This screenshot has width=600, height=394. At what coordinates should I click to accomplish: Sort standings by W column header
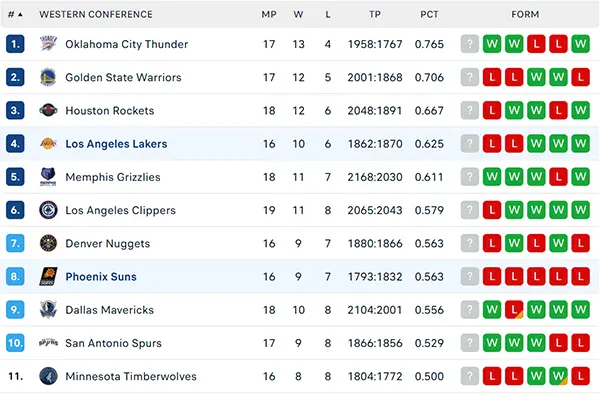[298, 15]
